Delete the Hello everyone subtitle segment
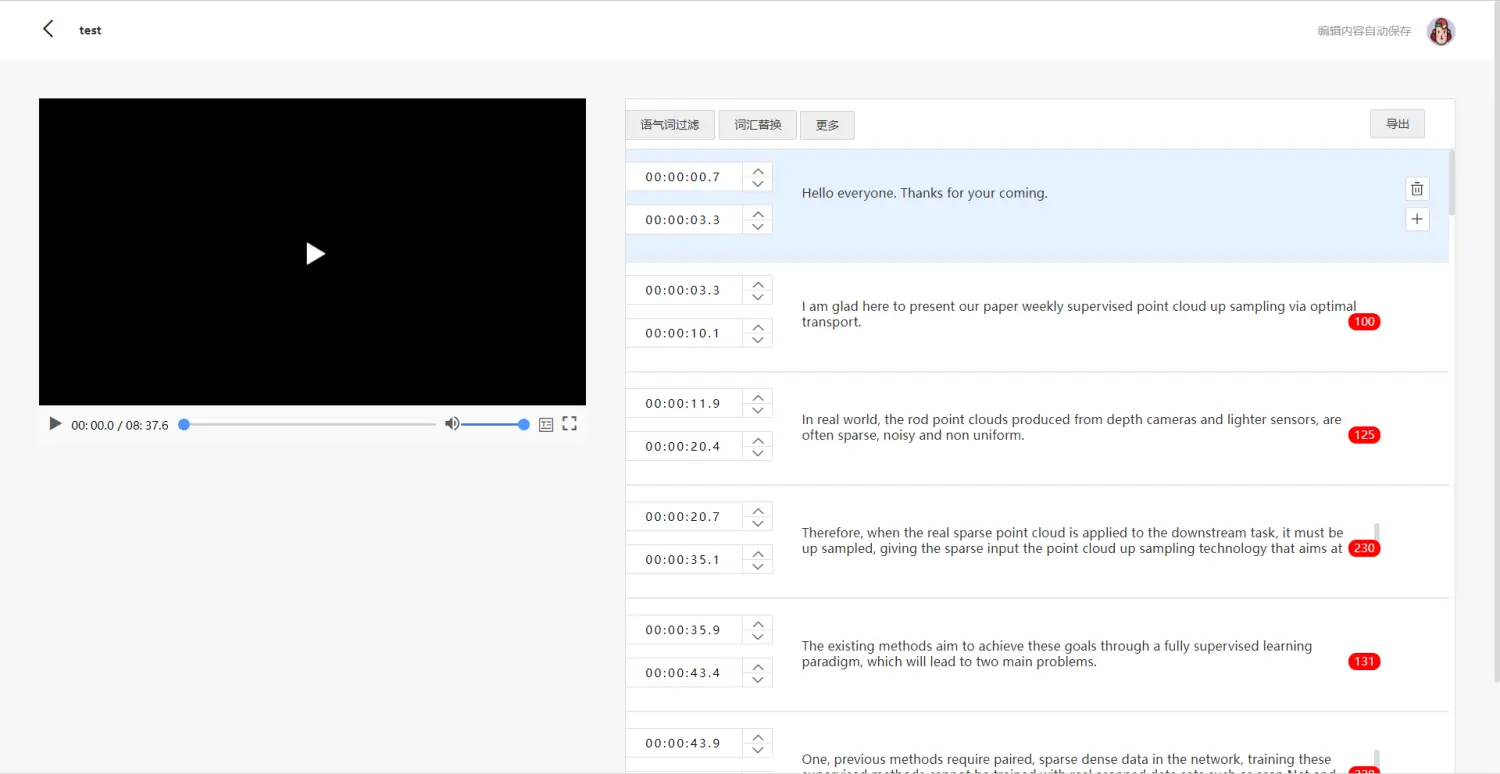Image resolution: width=1500 pixels, height=774 pixels. 1416,189
